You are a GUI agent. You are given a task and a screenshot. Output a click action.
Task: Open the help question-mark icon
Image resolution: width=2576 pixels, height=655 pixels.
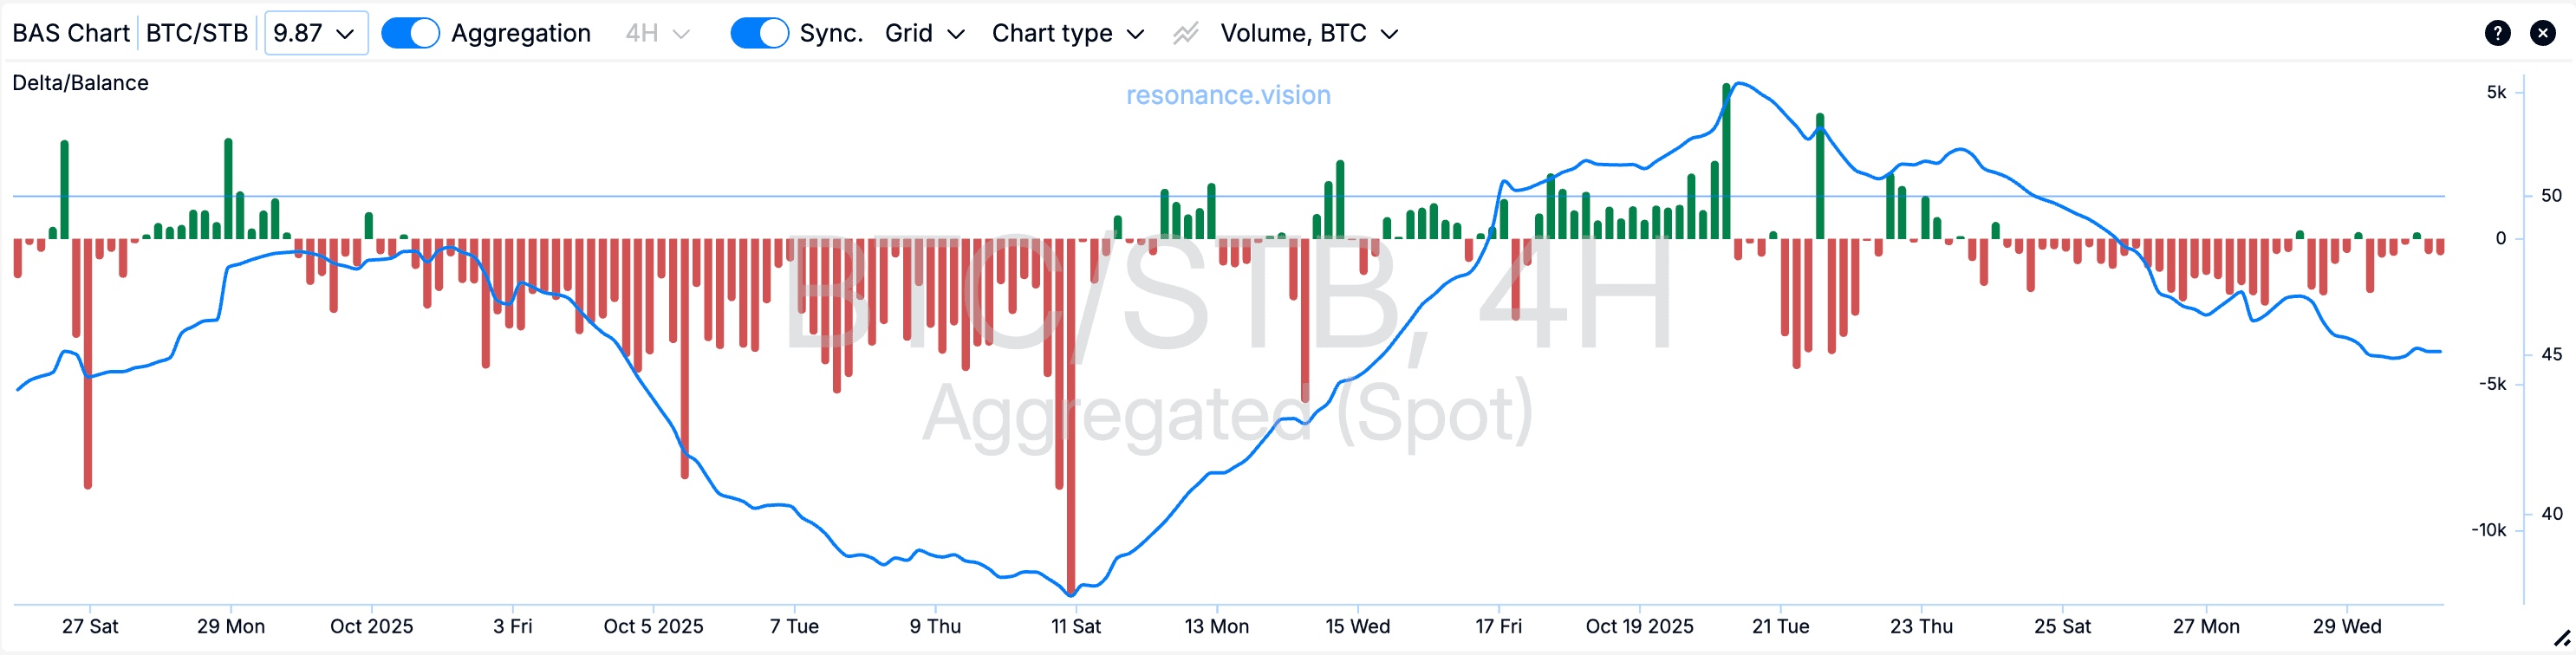2497,33
